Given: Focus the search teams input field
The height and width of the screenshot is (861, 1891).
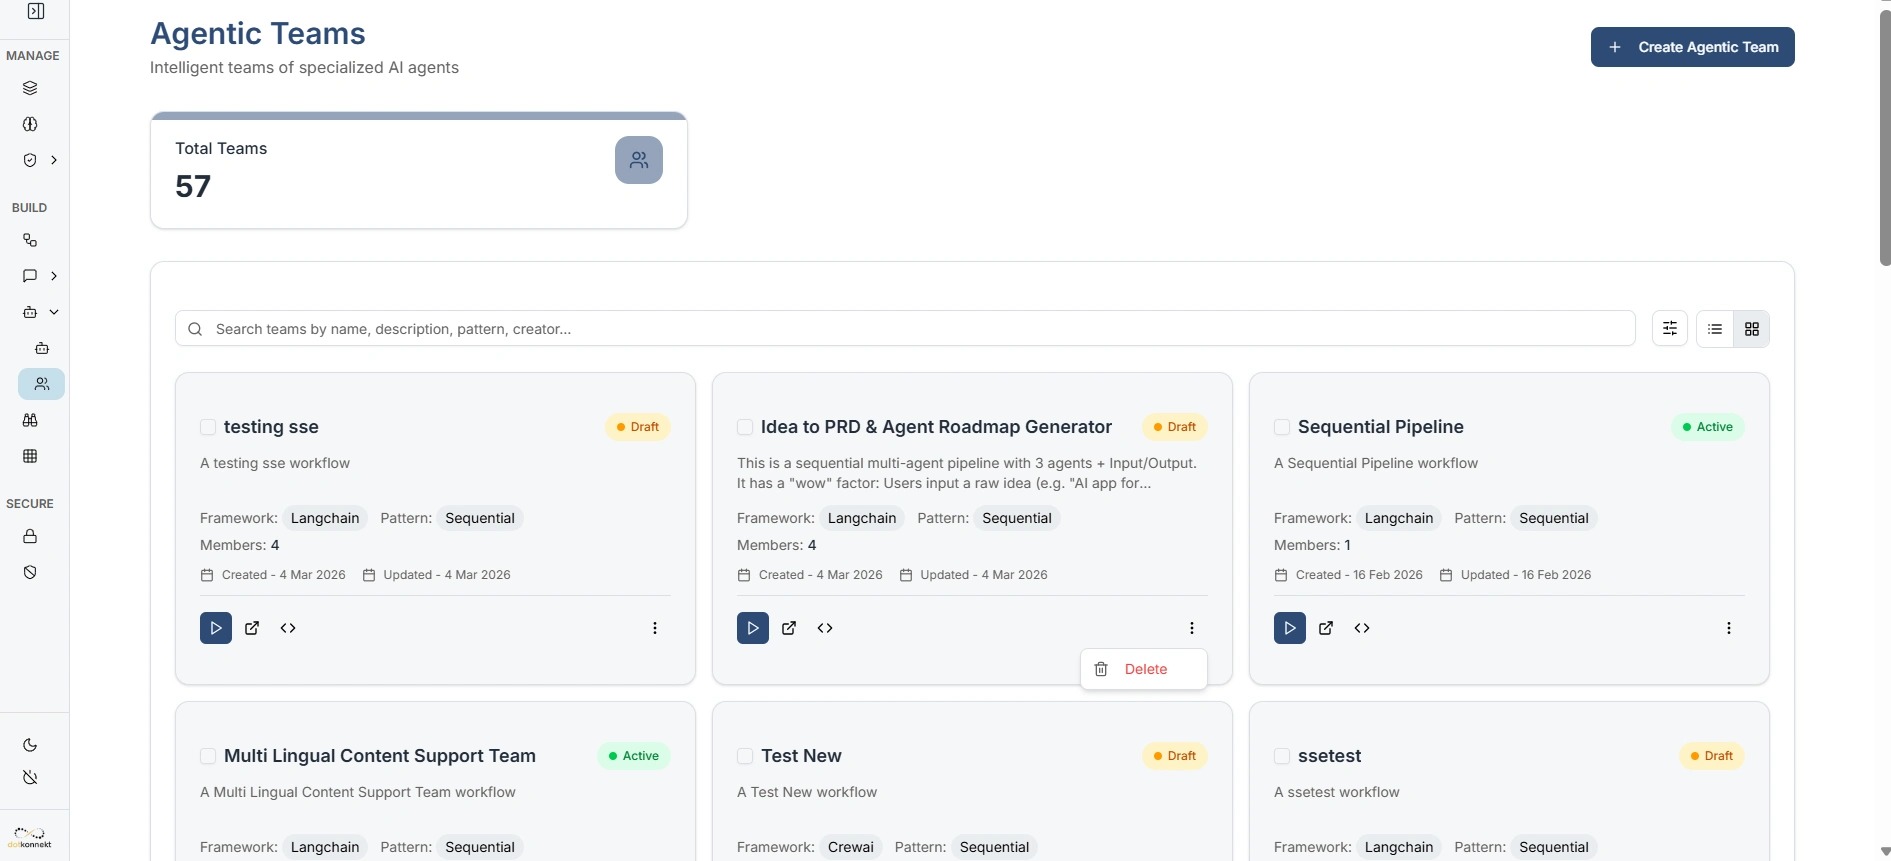Looking at the screenshot, I should point(905,329).
